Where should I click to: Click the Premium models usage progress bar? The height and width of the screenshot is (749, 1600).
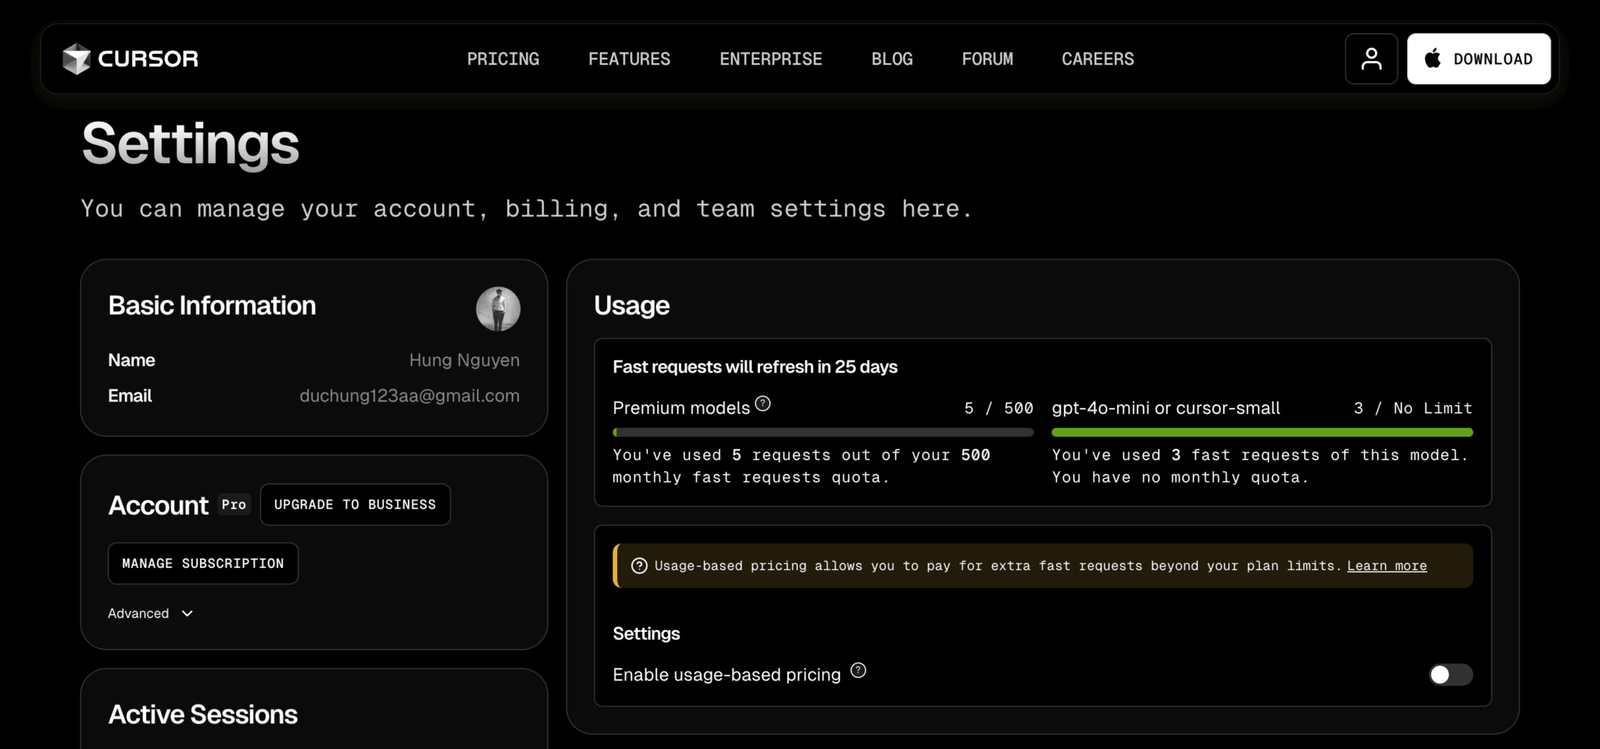tap(822, 433)
